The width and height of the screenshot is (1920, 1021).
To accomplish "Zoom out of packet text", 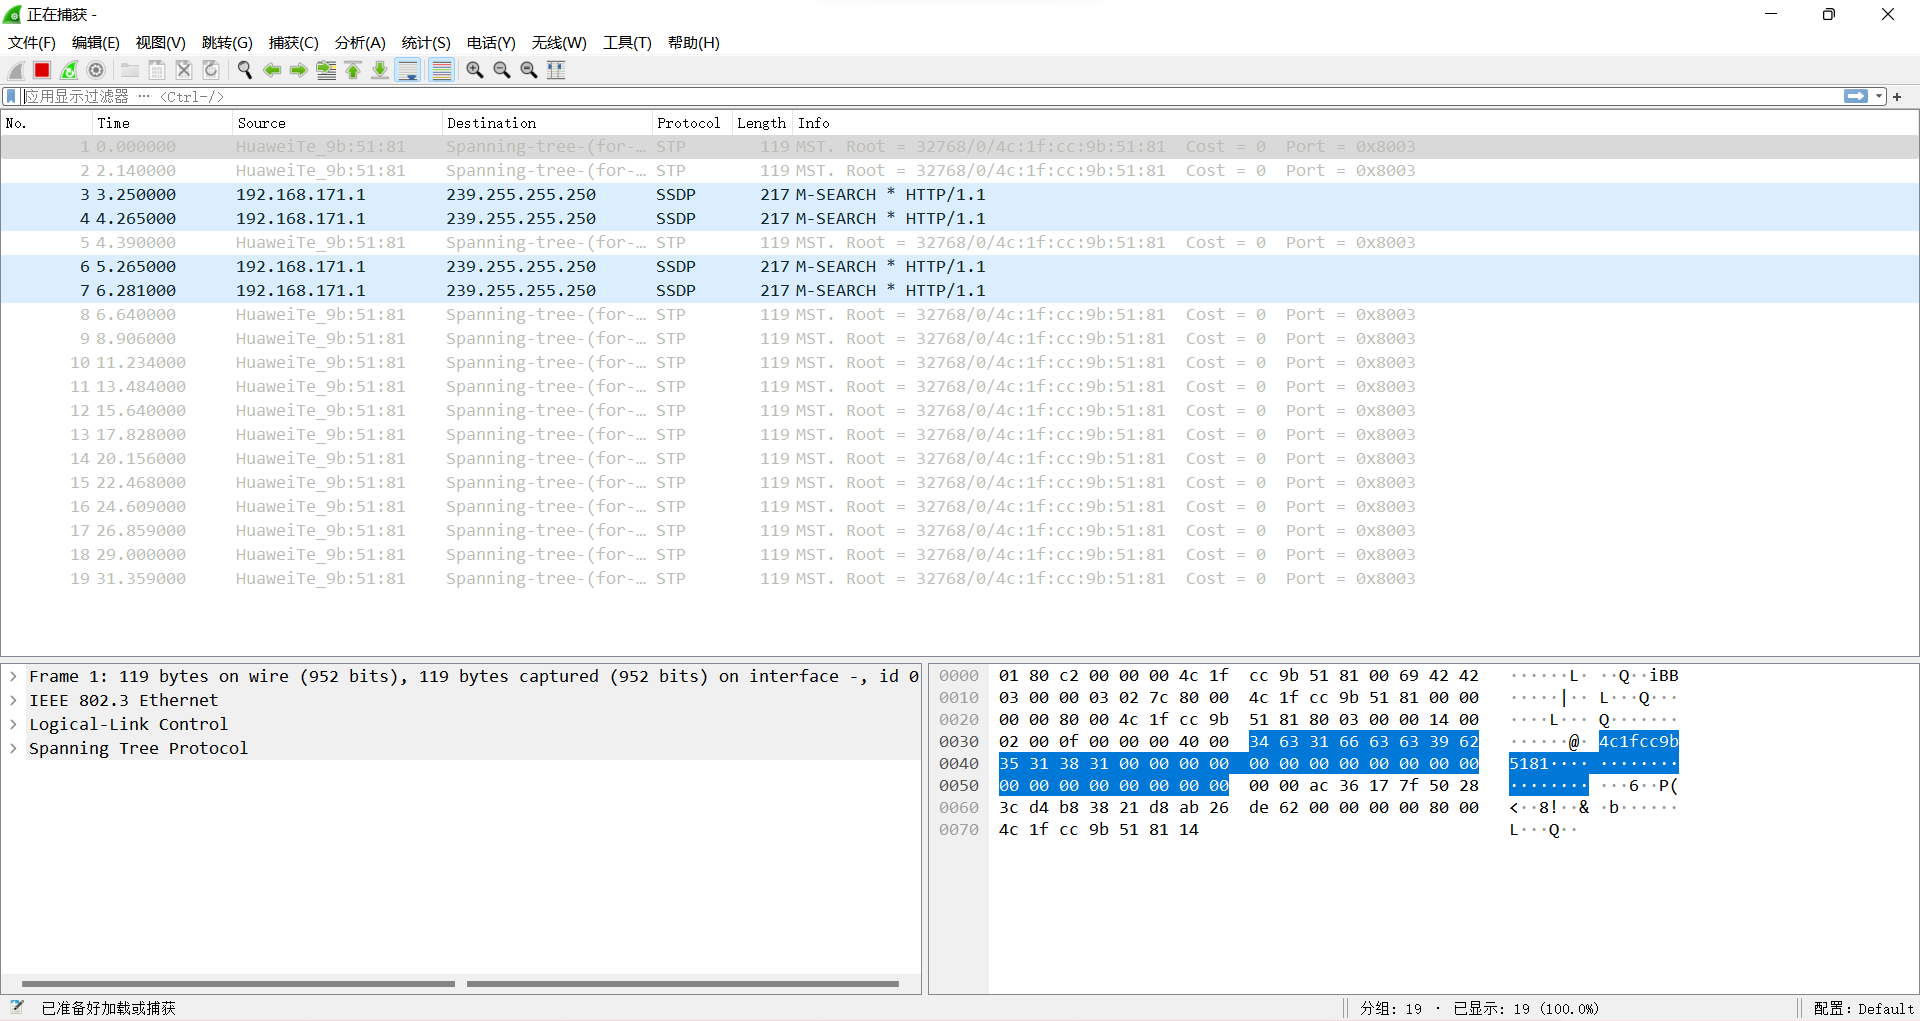I will [502, 70].
